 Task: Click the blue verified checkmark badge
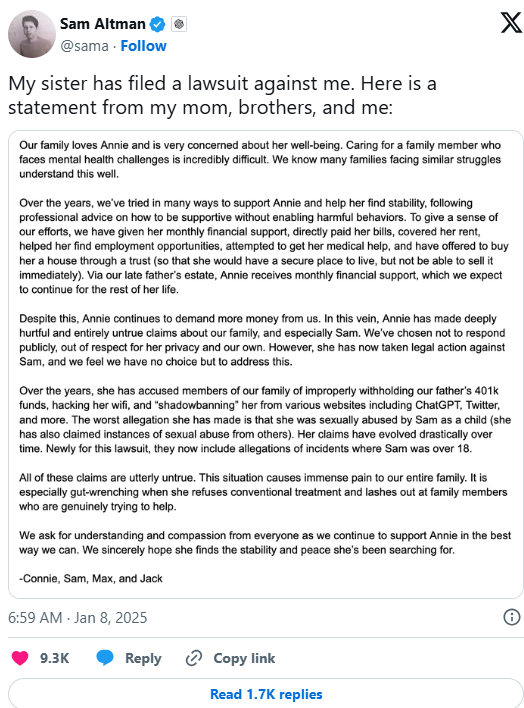(x=157, y=24)
